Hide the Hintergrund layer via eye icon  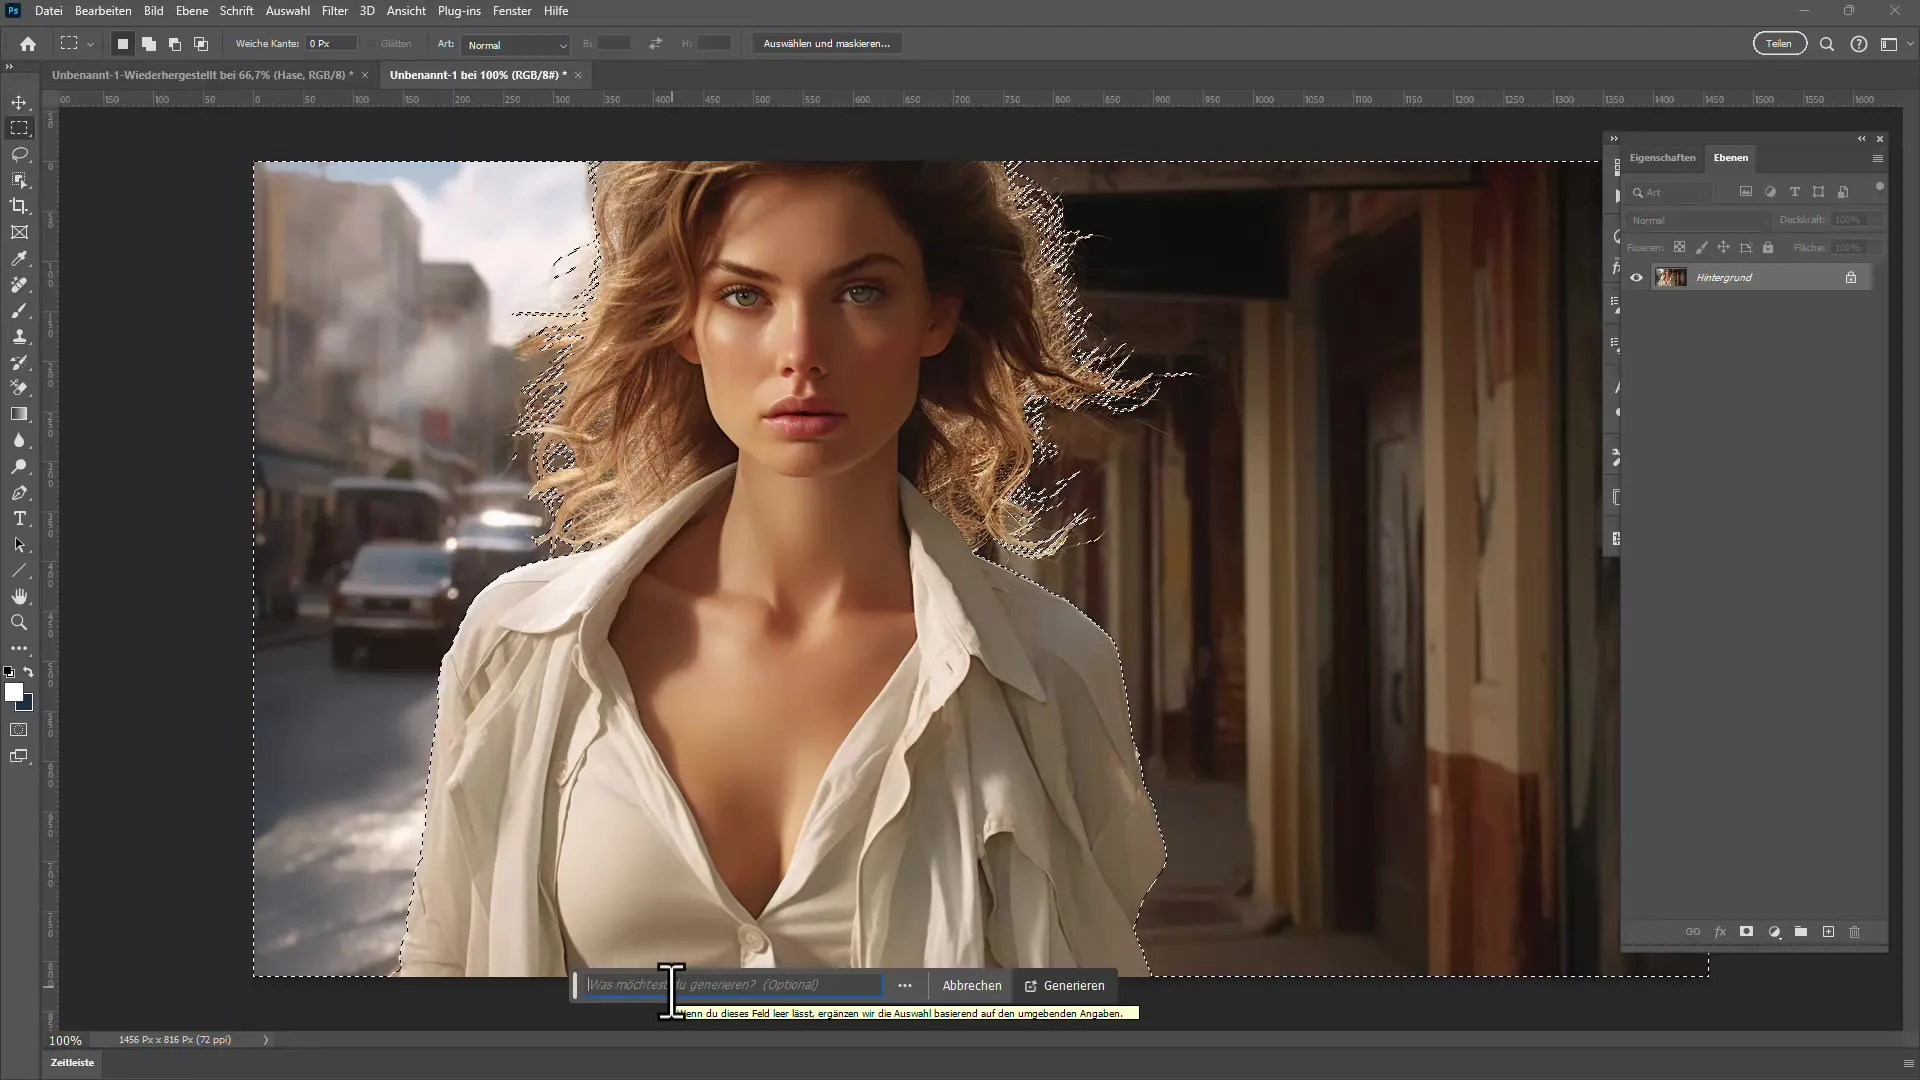point(1637,278)
